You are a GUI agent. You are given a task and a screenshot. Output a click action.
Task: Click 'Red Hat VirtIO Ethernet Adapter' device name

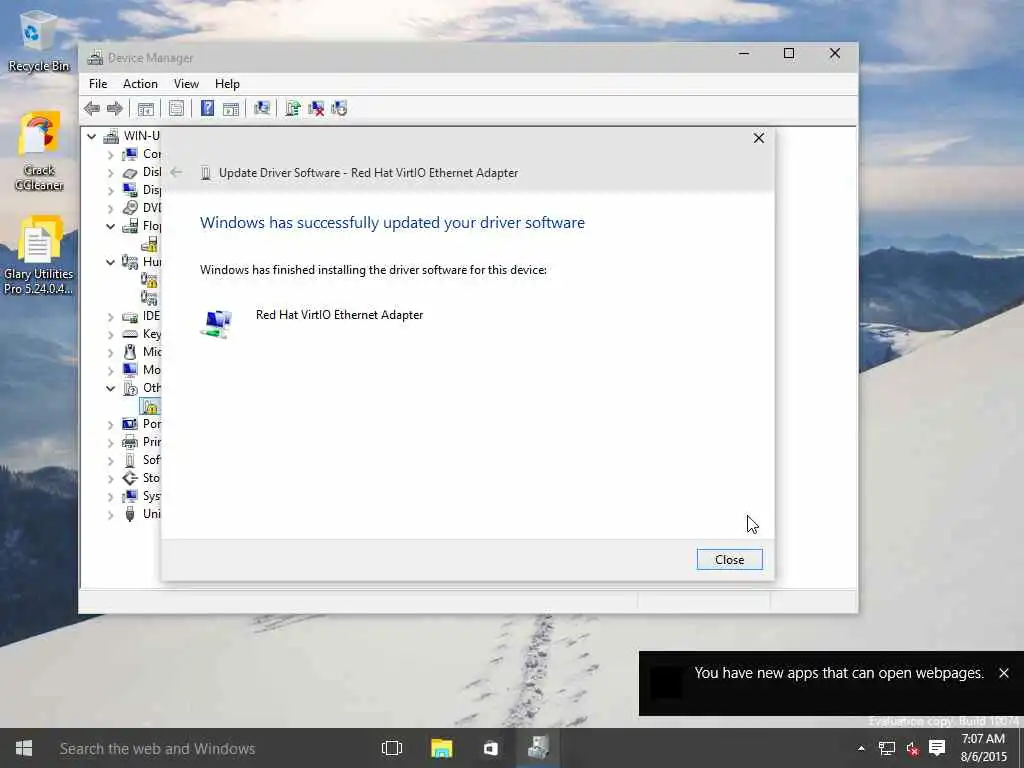click(339, 315)
